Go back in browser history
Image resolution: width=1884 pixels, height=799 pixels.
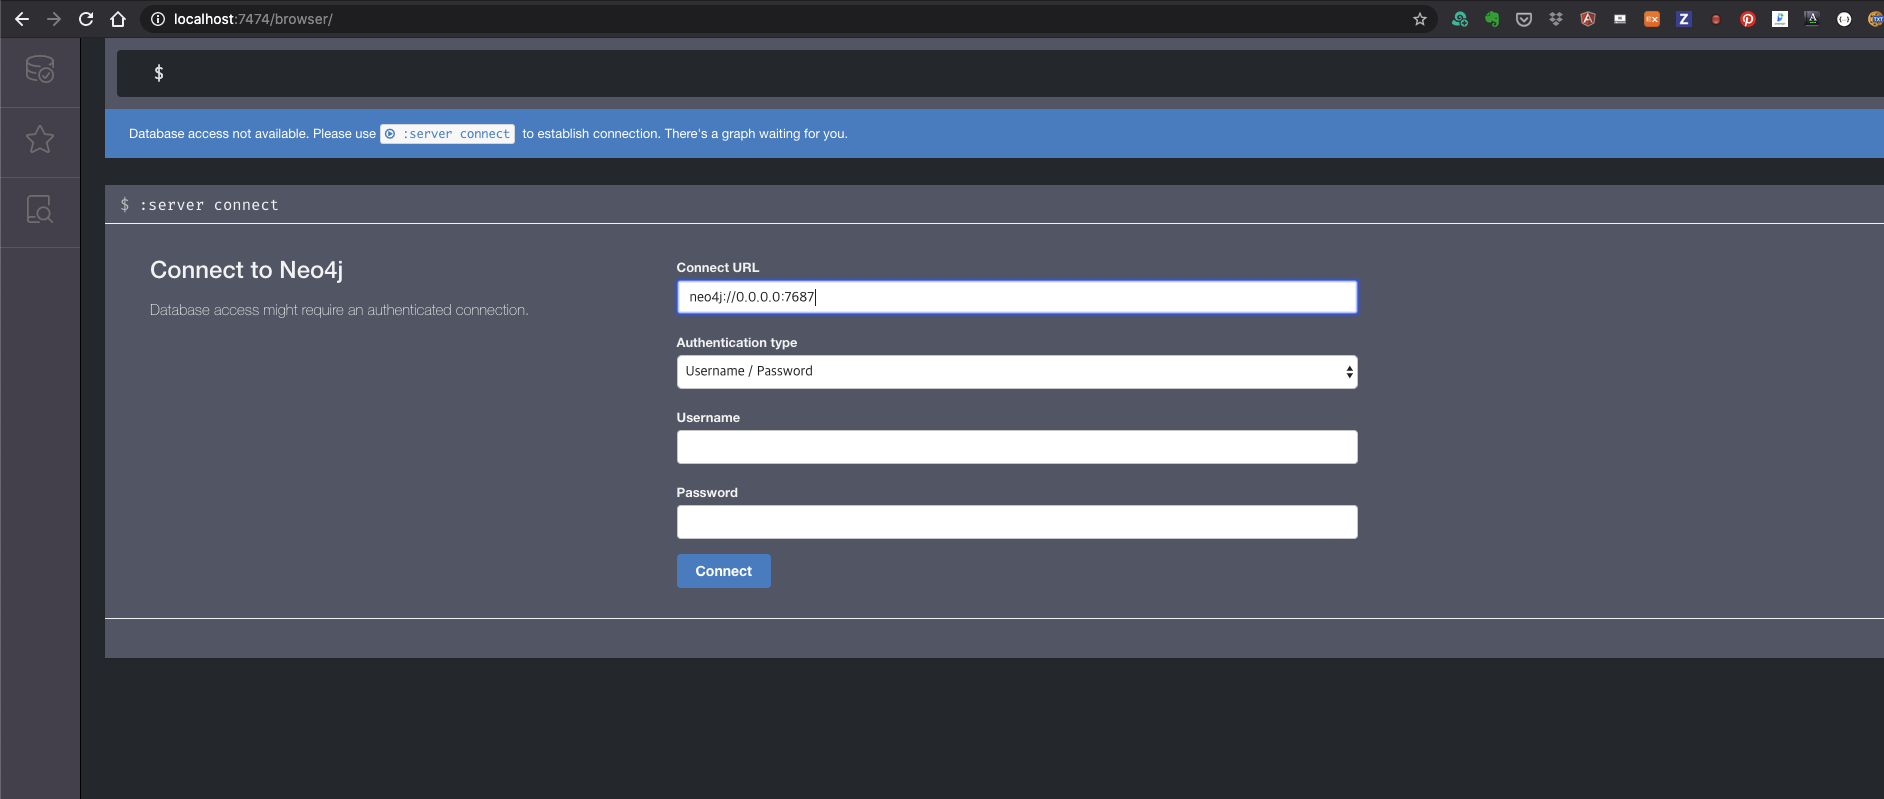(x=22, y=19)
